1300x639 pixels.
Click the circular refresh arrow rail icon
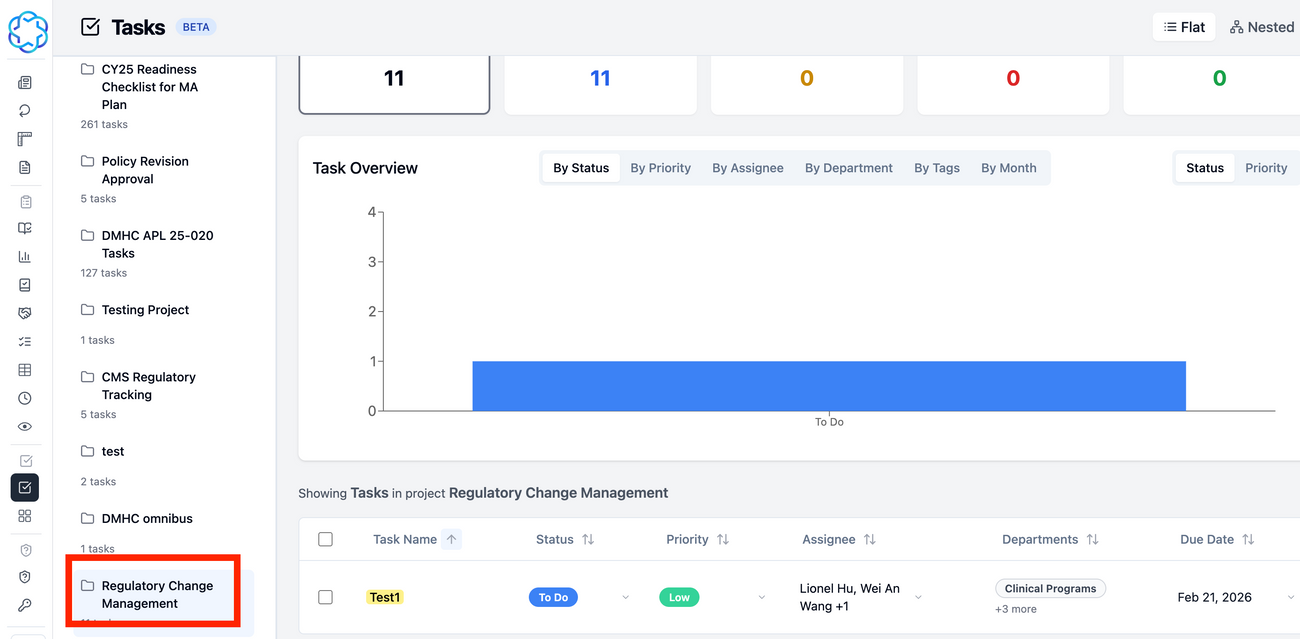pos(25,111)
